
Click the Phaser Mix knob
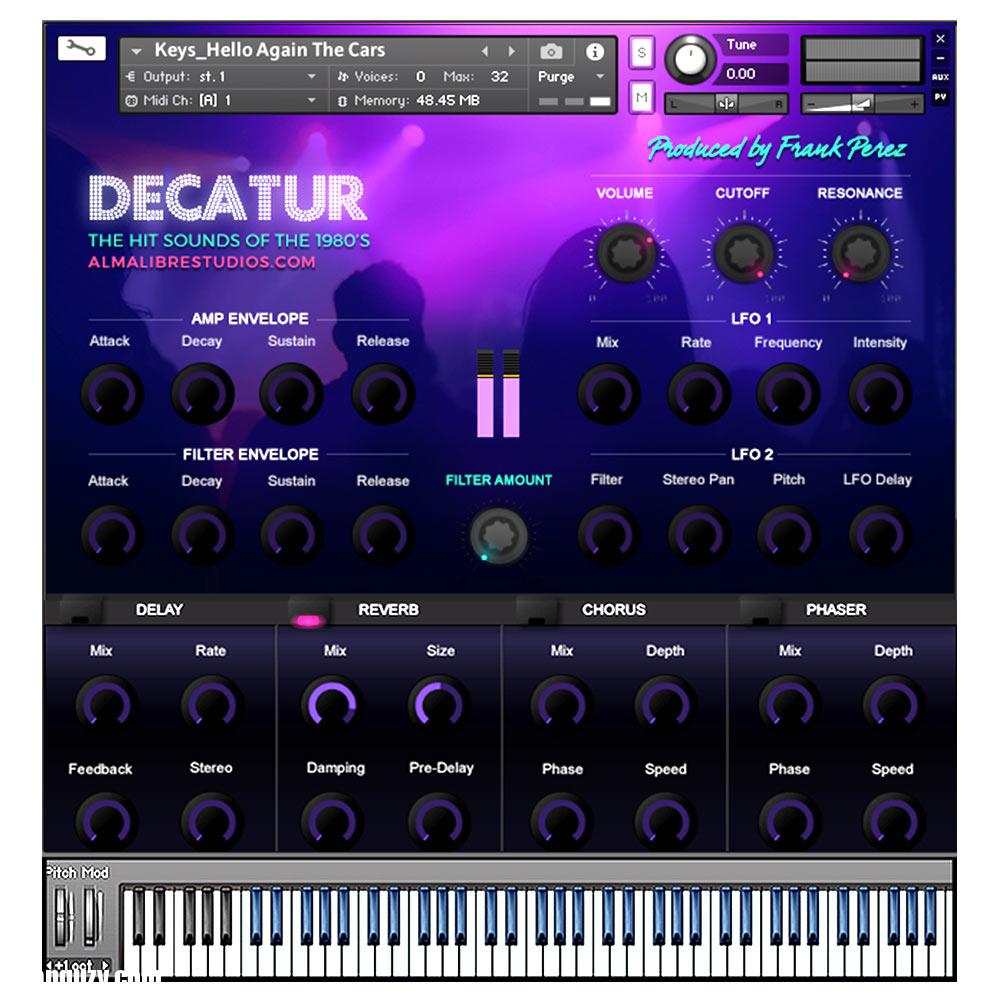[789, 705]
